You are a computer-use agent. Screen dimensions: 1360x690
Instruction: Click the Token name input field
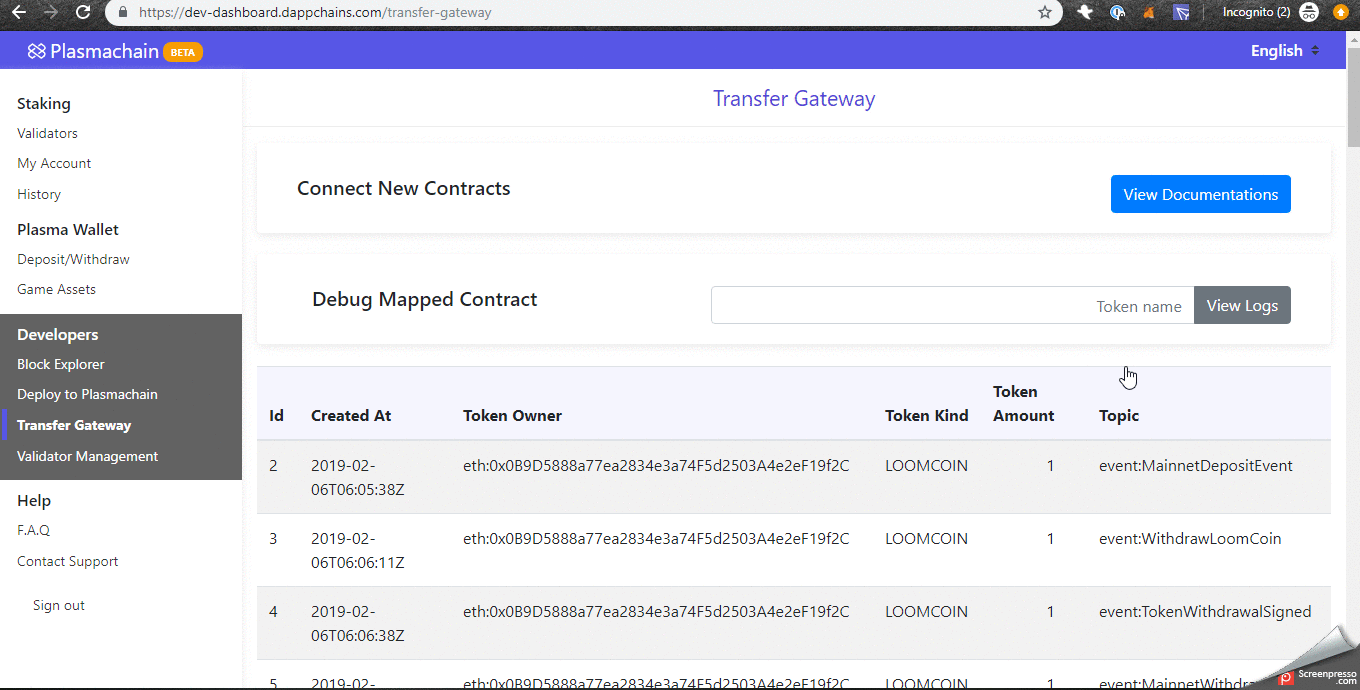point(950,305)
